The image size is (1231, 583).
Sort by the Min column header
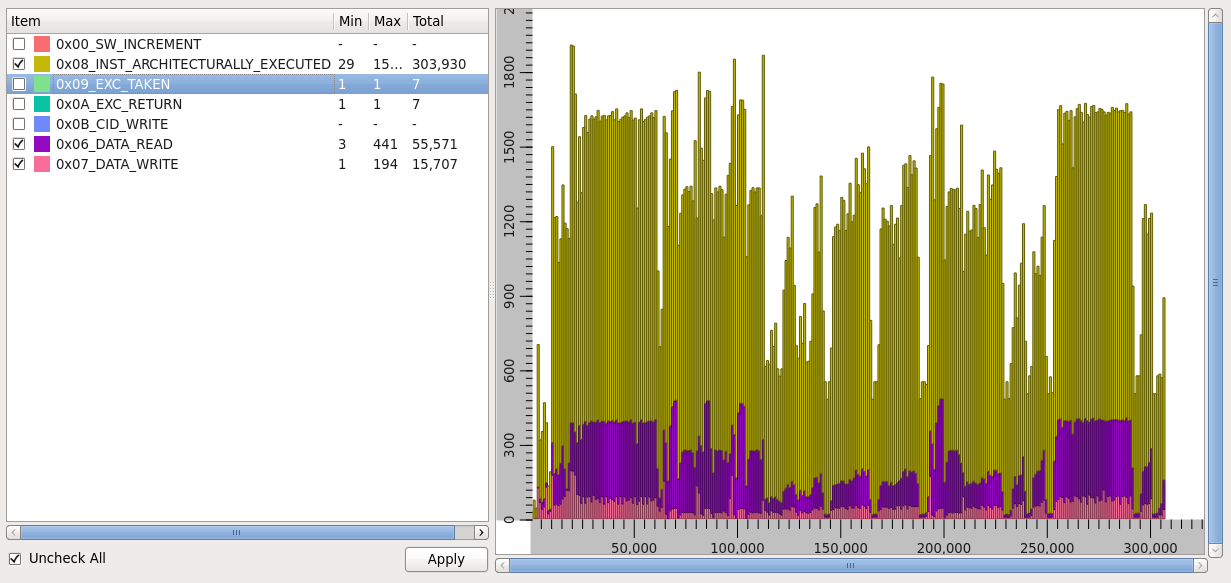pyautogui.click(x=350, y=21)
